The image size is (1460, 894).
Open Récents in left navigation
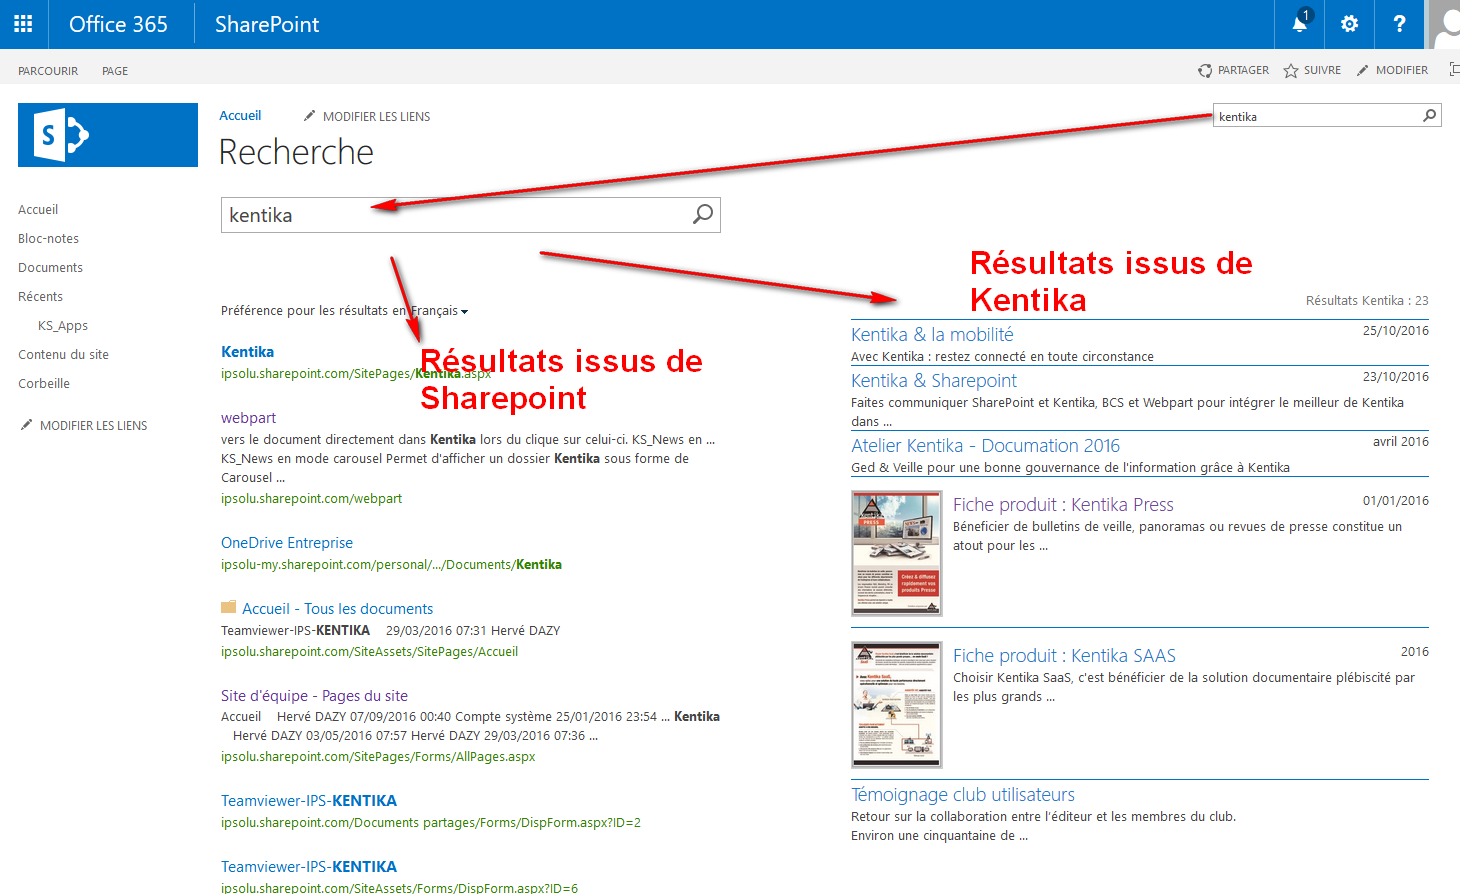[40, 296]
